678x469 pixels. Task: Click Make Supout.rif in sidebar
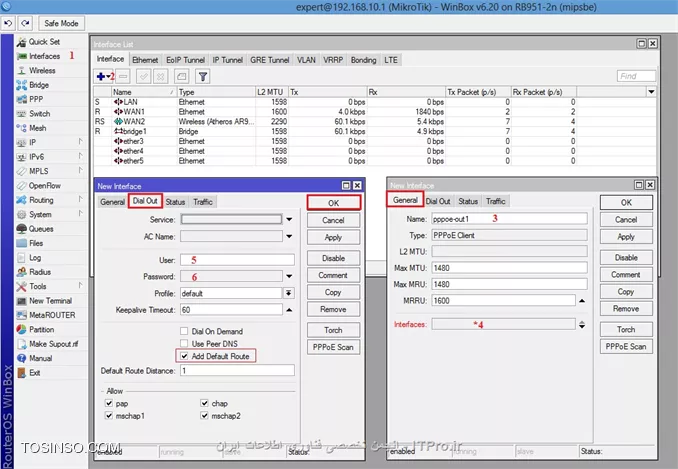48,344
